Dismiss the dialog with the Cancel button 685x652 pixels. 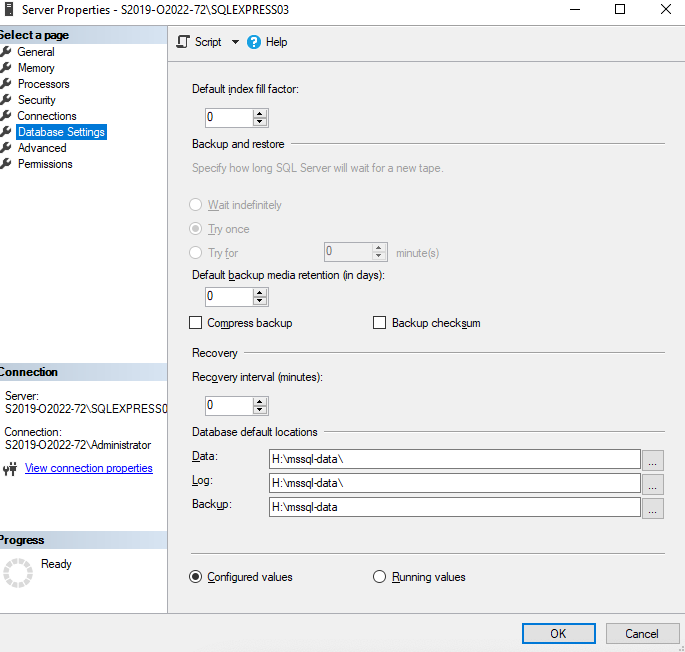coord(642,634)
